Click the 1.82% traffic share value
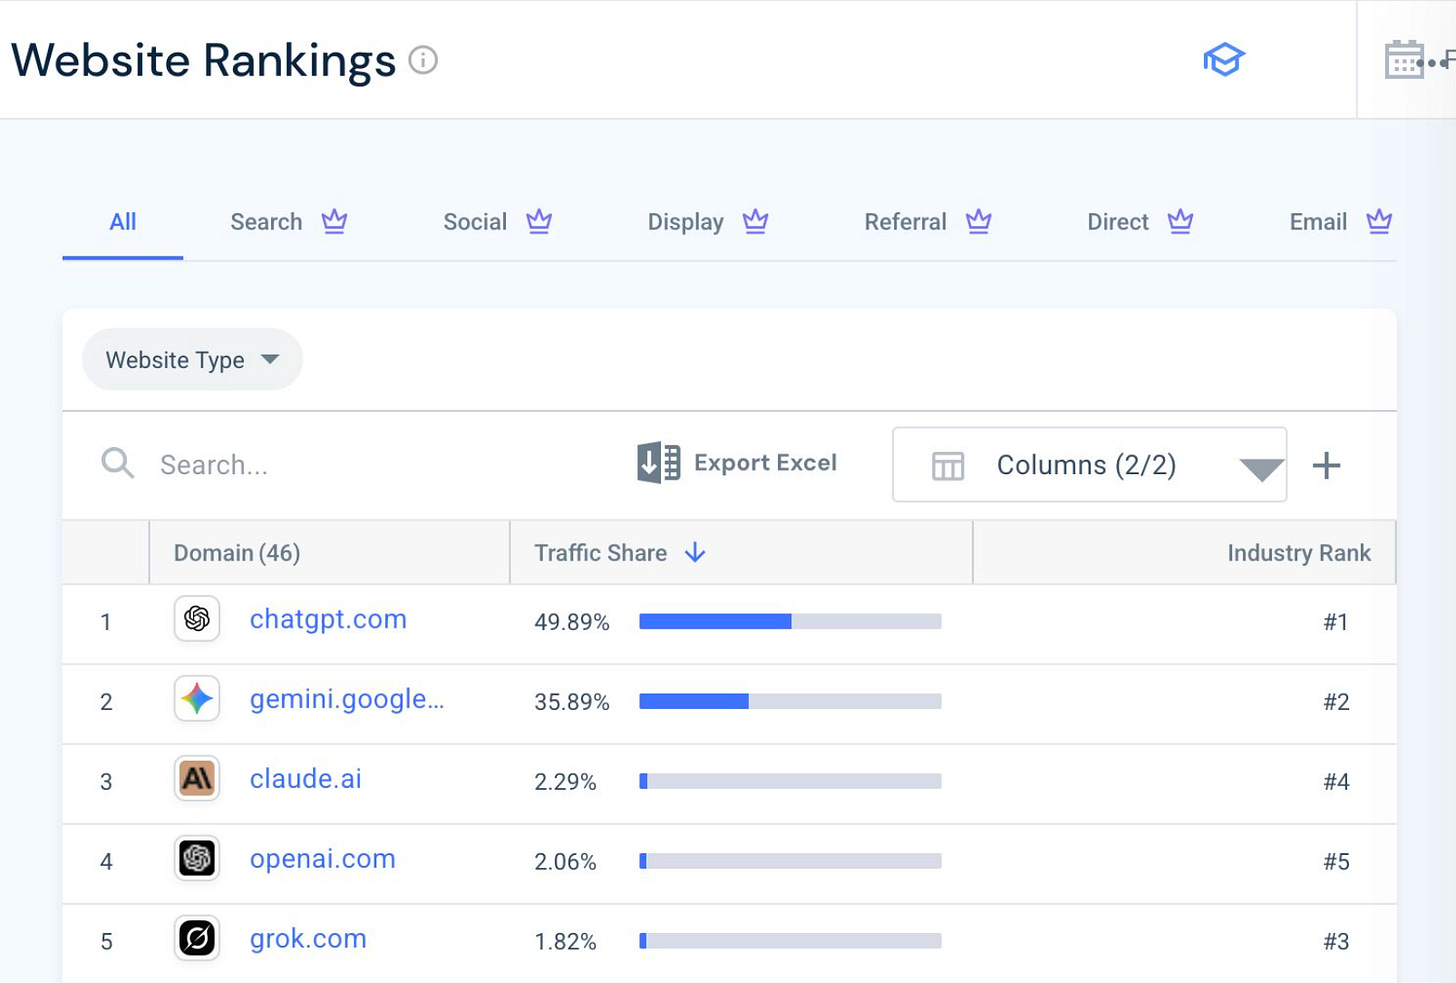Viewport: 1456px width, 983px height. click(x=565, y=942)
